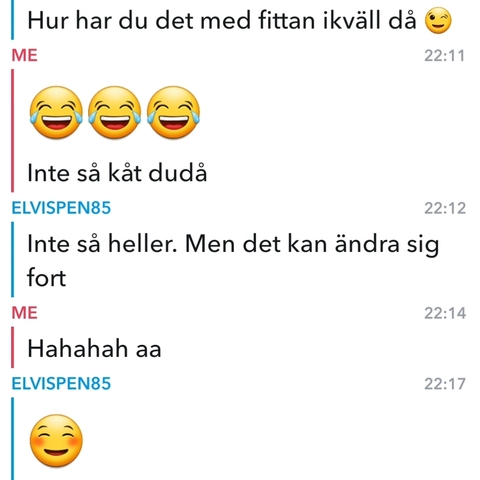The height and width of the screenshot is (480, 480).
Task: Click the word "fort" in ELVISPEN85's reply
Action: coord(46,278)
